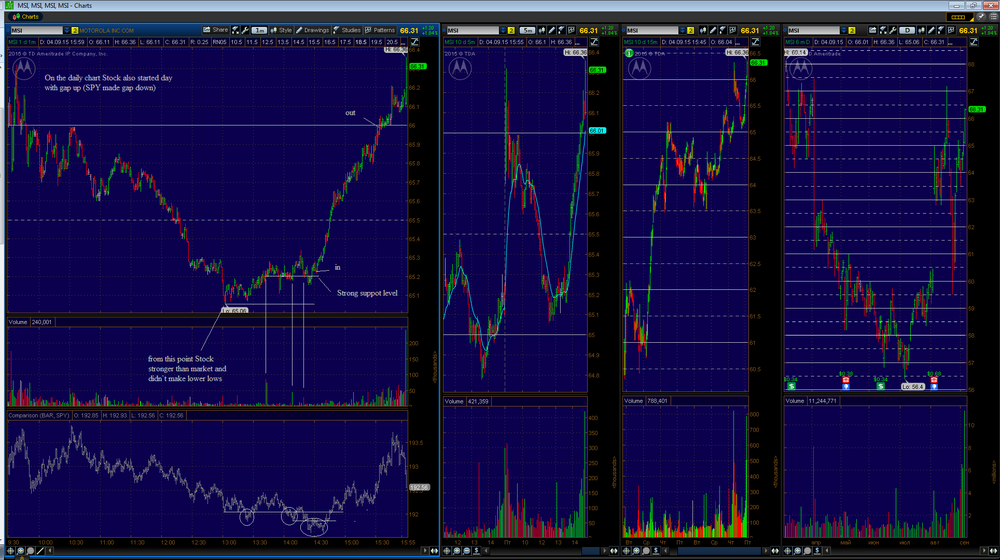Click the zoom in magnifier under the 1m chart

click(20, 550)
